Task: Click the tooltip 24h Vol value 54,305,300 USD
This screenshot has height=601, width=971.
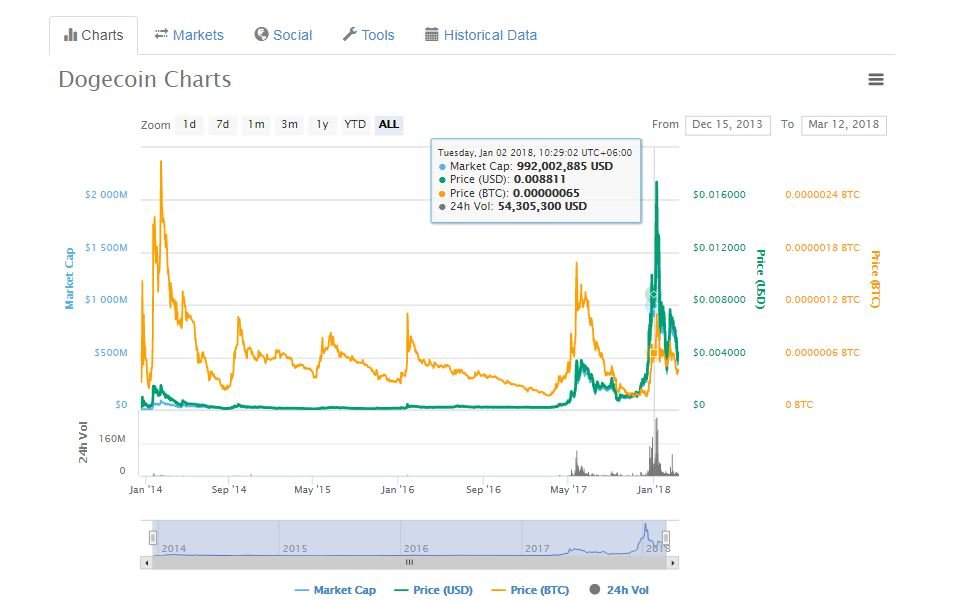Action: [x=542, y=206]
